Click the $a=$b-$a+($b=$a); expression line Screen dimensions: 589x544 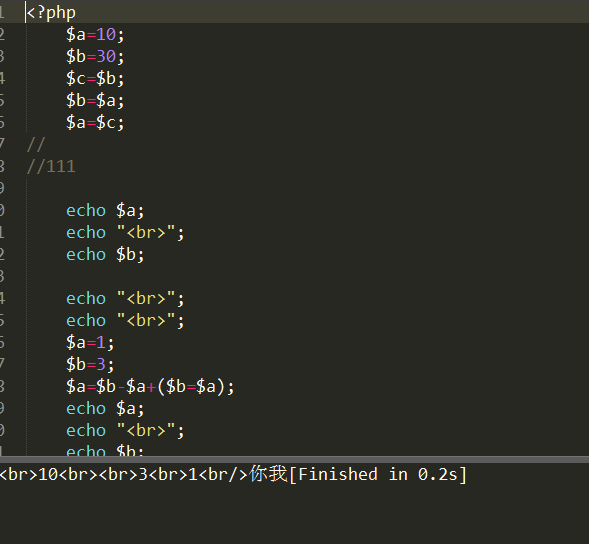(x=150, y=387)
